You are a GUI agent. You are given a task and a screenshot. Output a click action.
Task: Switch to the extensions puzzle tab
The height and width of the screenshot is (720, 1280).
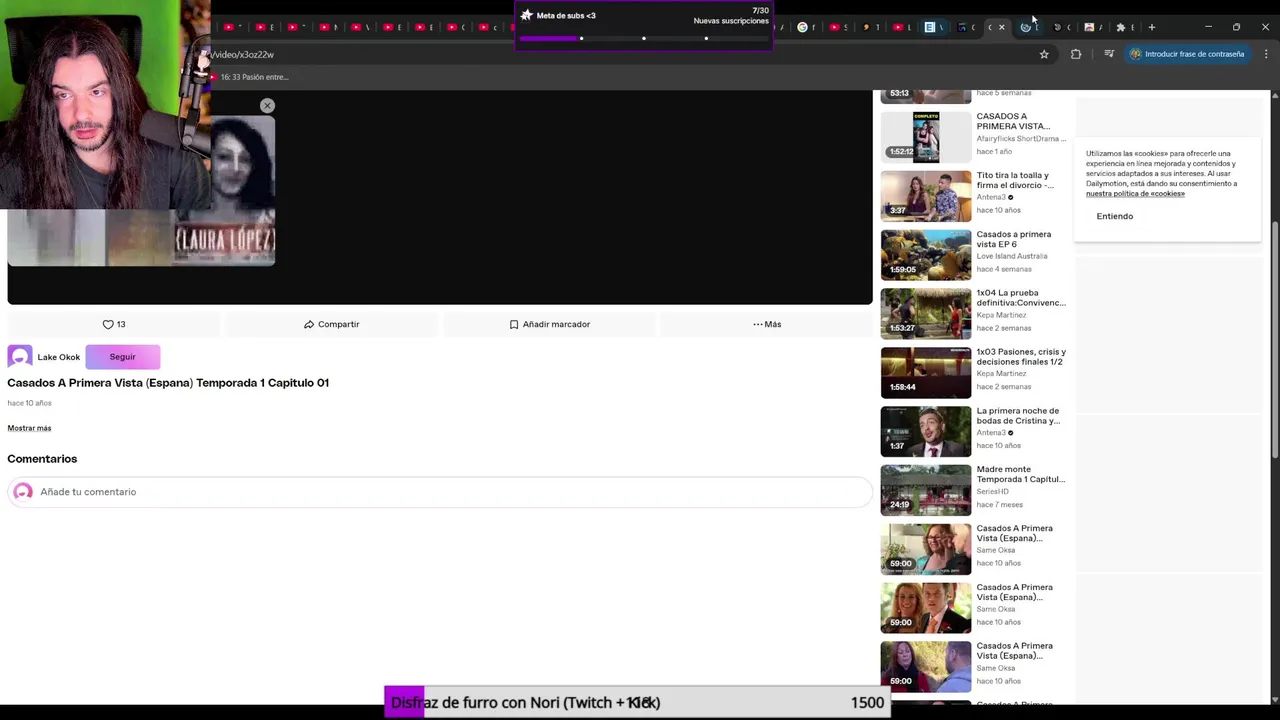(x=1125, y=27)
